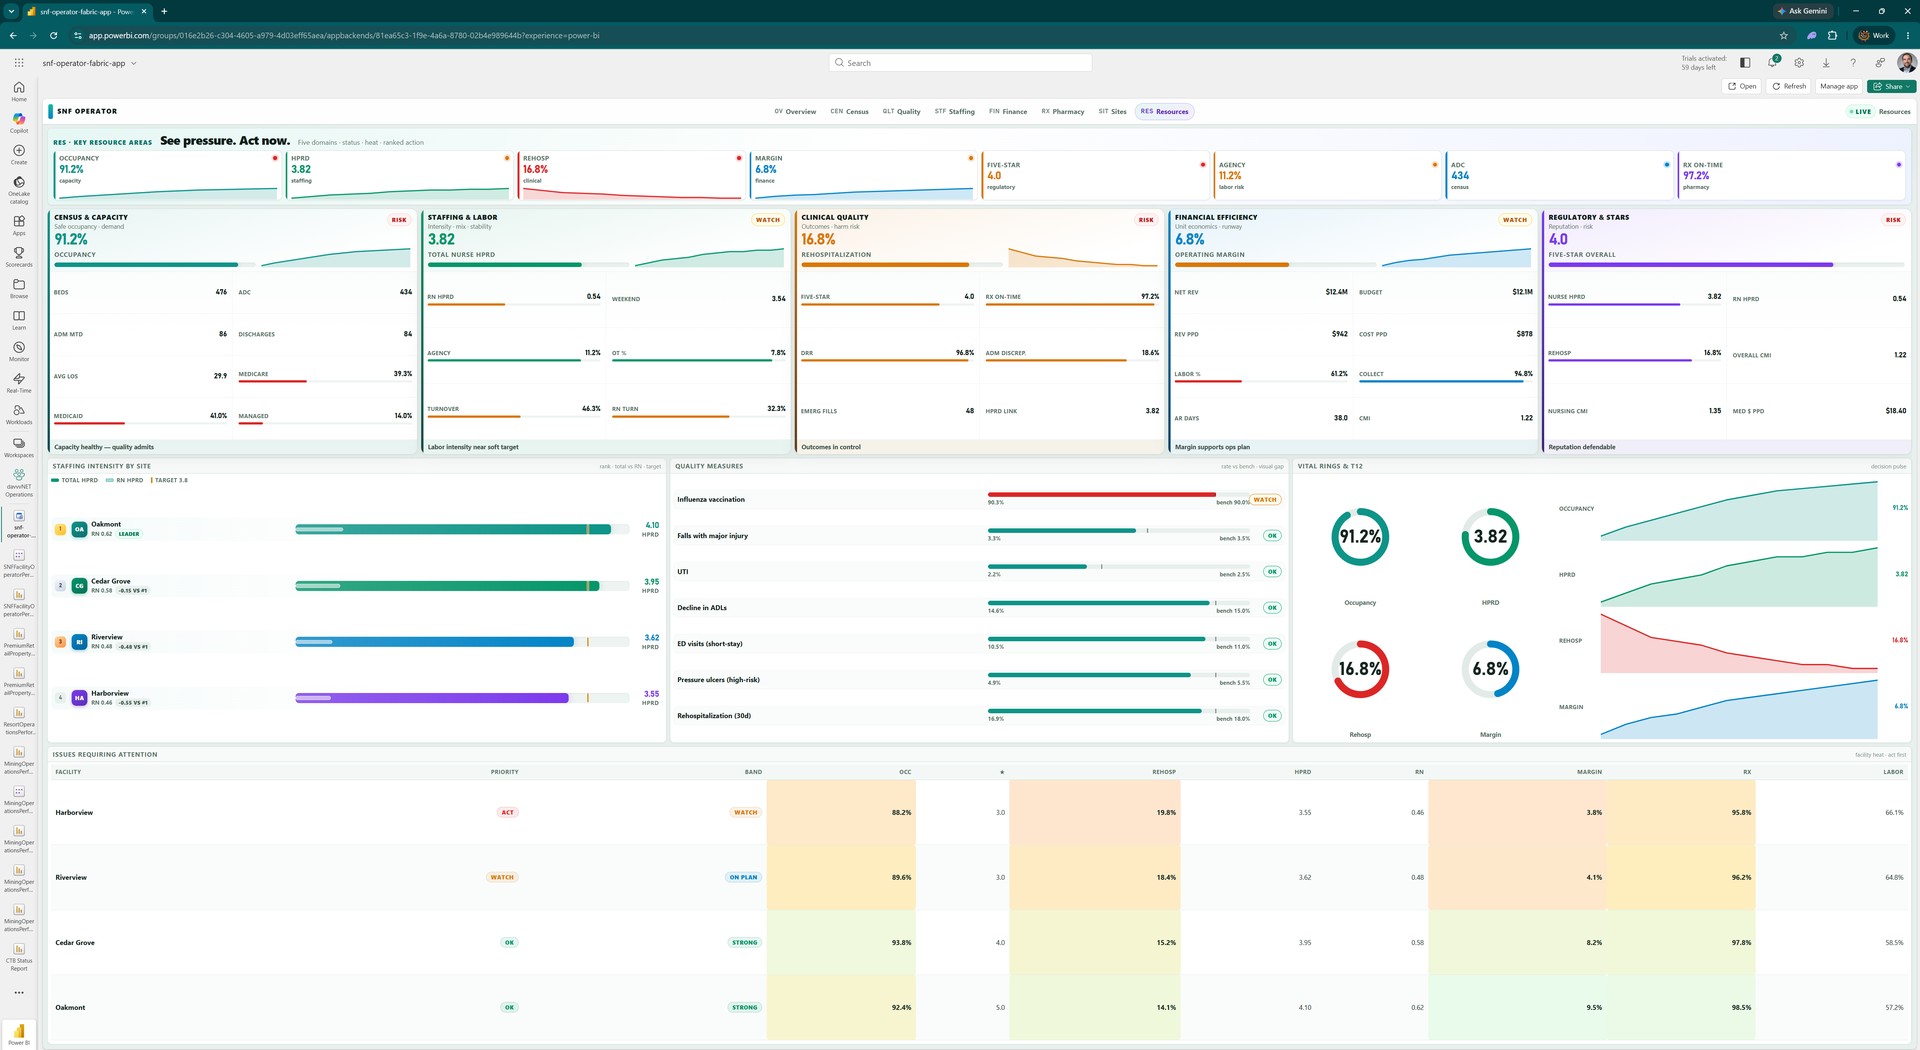1920x1050 pixels.
Task: Open the user profile picture
Action: pos(1907,62)
